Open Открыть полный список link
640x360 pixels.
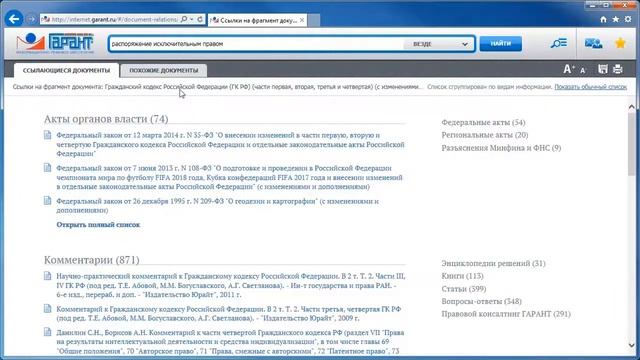click(x=98, y=224)
